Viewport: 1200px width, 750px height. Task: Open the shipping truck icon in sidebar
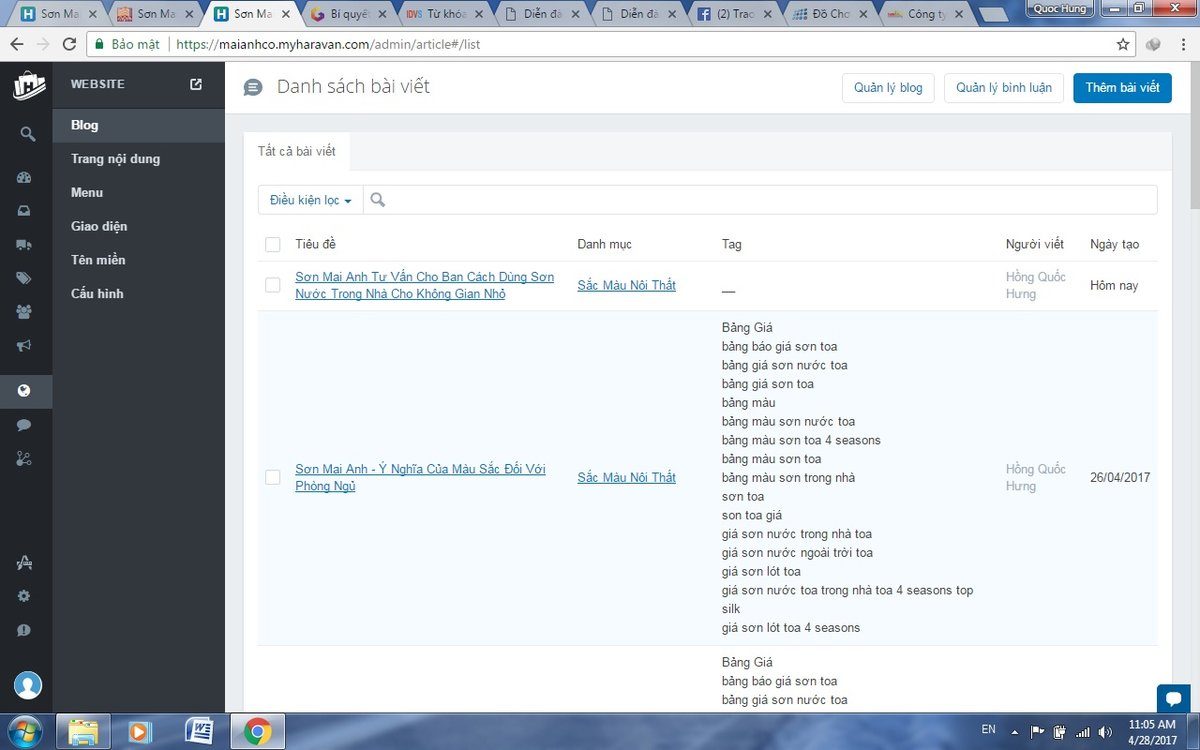pyautogui.click(x=25, y=245)
